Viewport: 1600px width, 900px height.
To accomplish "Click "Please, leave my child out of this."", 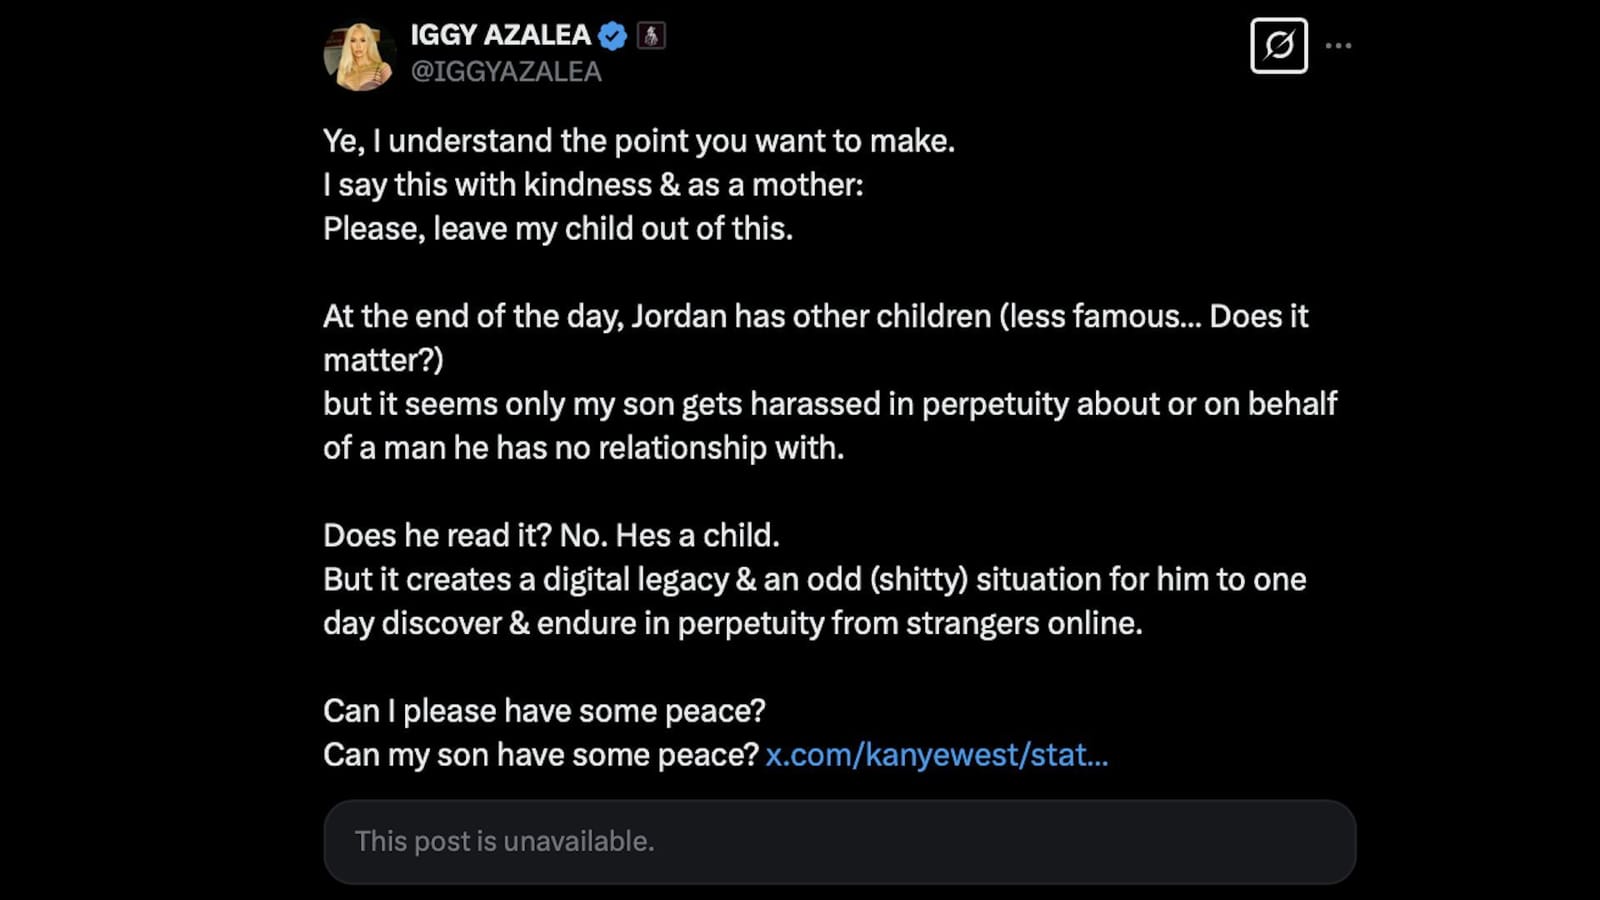I will [x=557, y=229].
